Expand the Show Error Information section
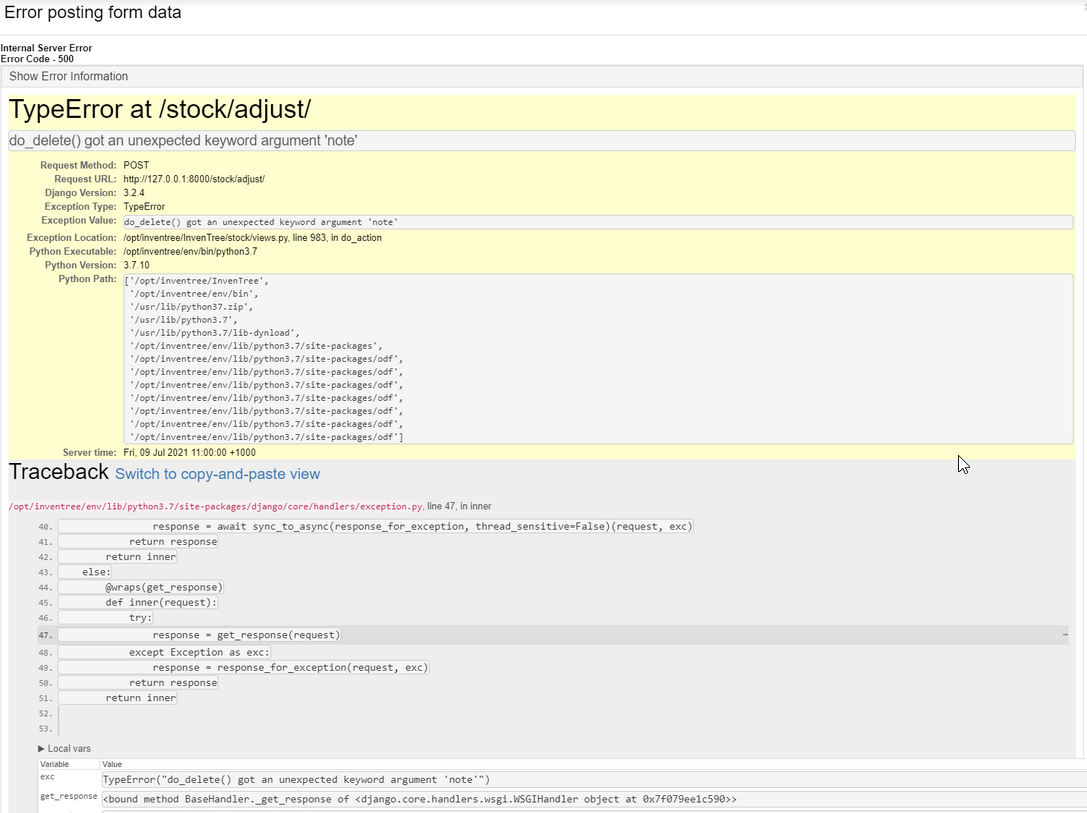Viewport: 1087px width, 813px height. coord(67,76)
